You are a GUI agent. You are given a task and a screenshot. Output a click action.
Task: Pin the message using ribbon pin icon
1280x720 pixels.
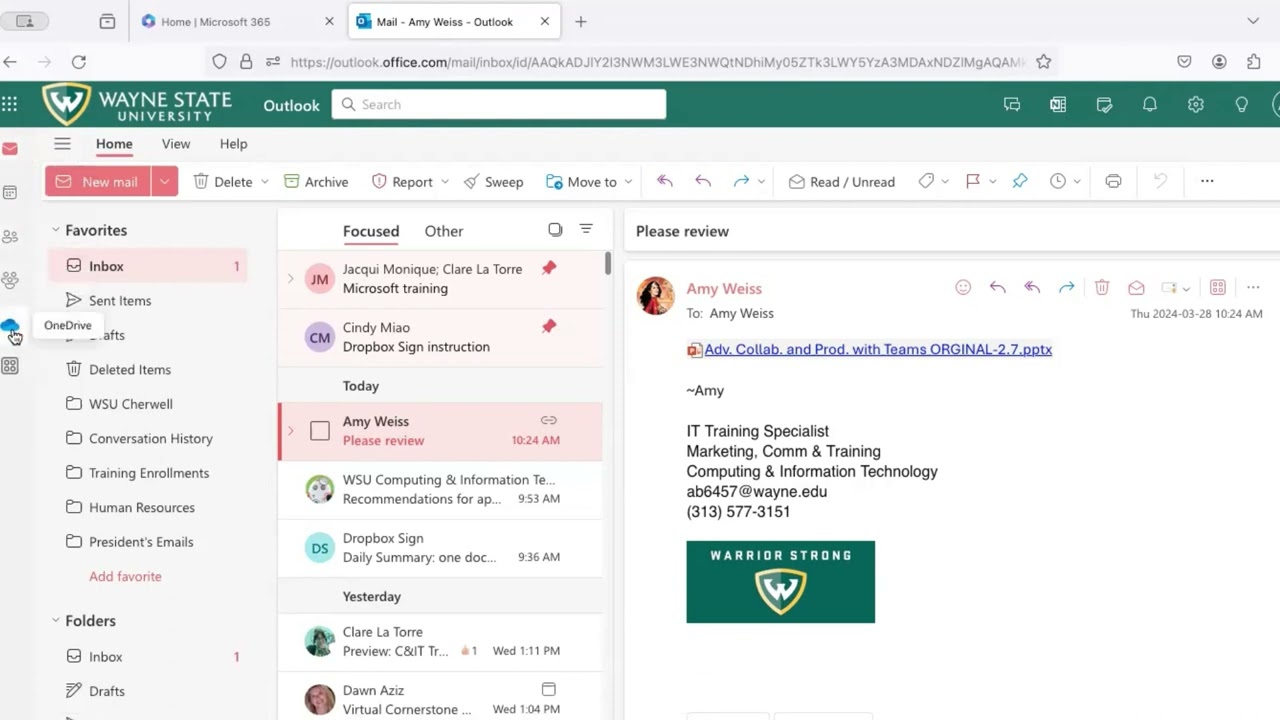1020,181
